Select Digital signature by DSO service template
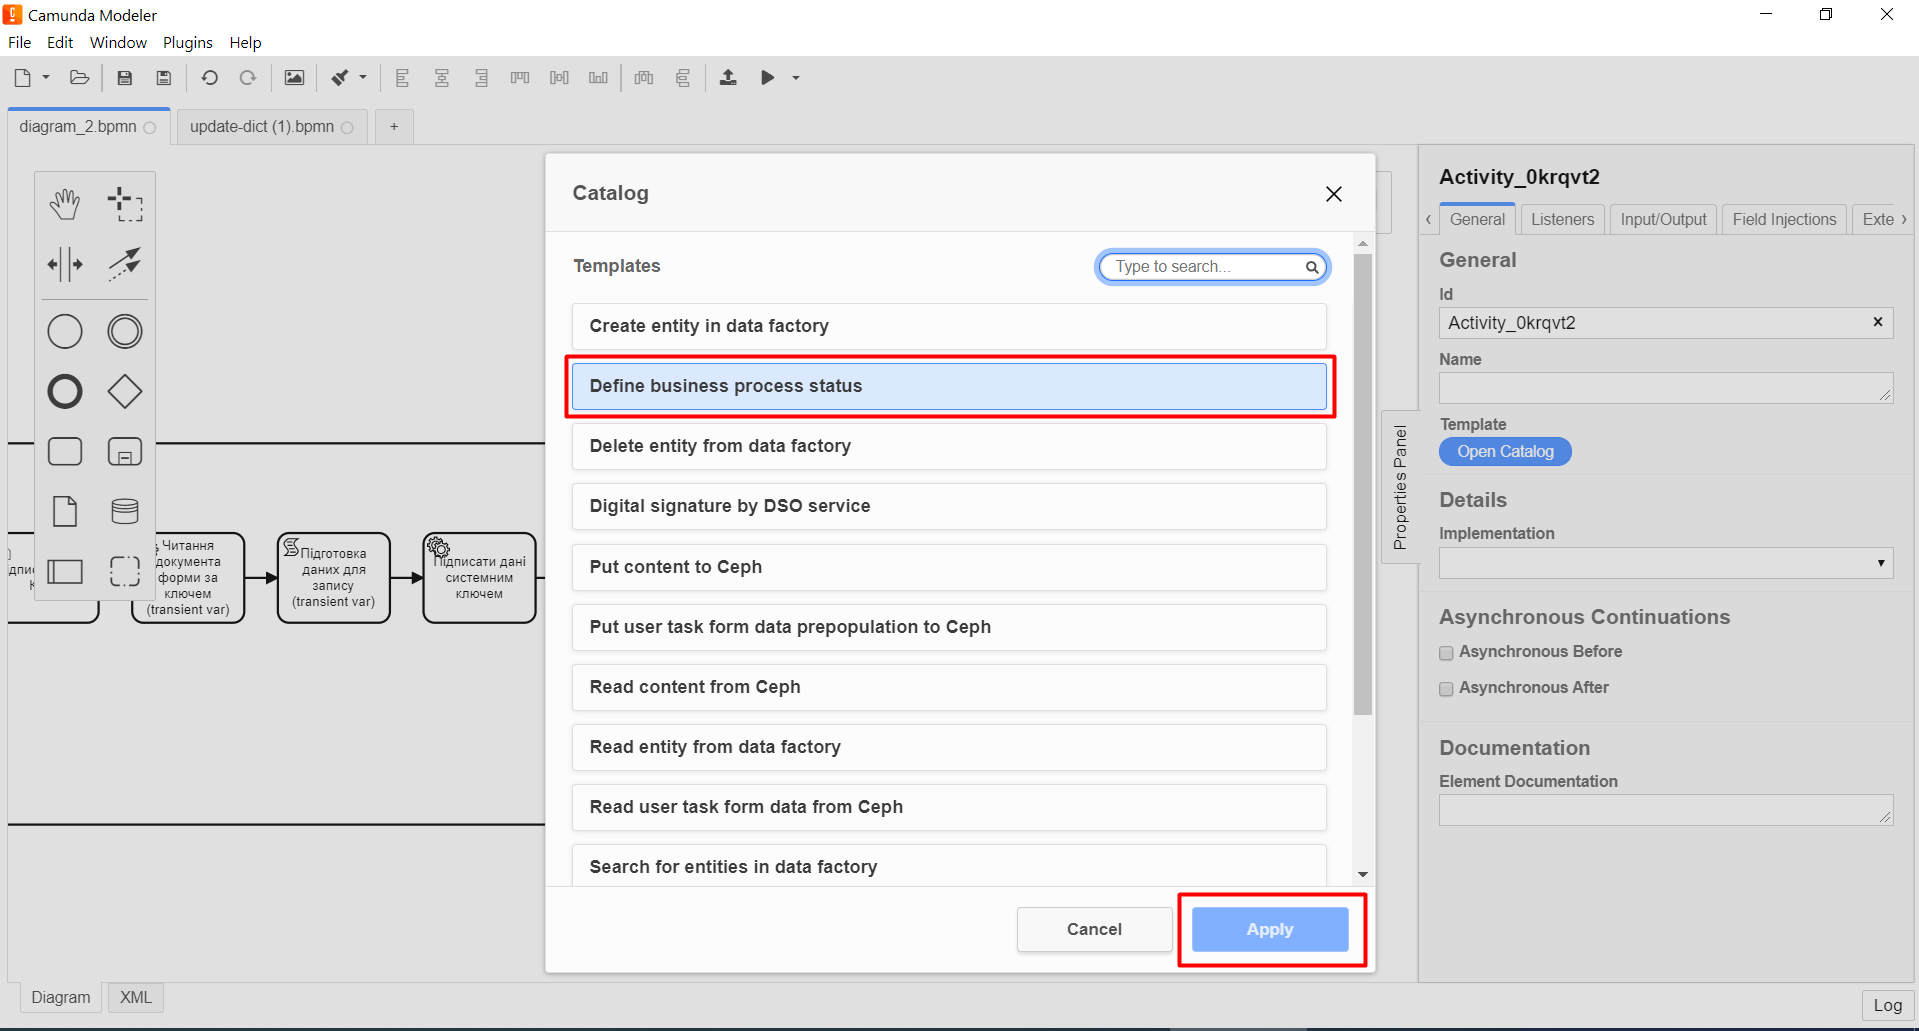The width and height of the screenshot is (1919, 1031). pos(949,506)
